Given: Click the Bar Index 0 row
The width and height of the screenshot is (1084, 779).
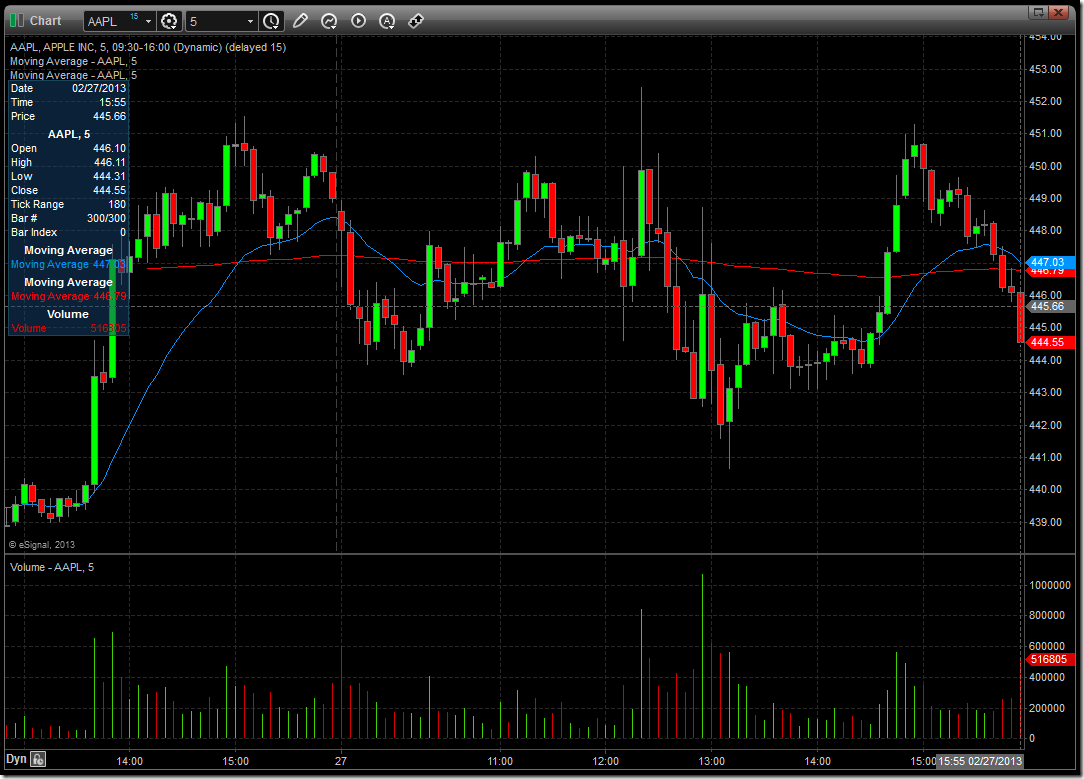Looking at the screenshot, I should (x=68, y=232).
